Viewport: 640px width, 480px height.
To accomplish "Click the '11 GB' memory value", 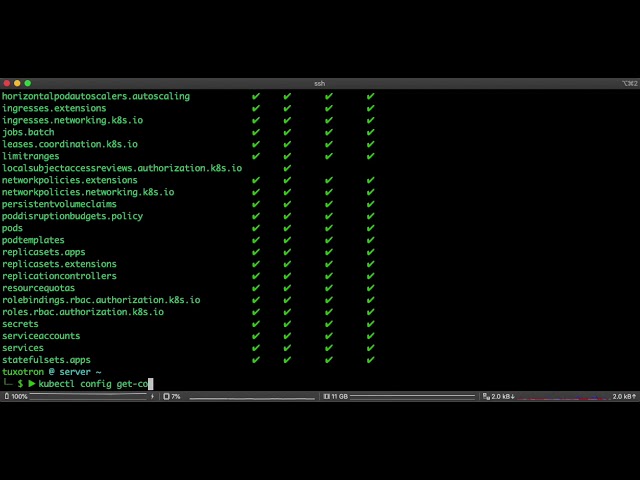I will tap(340, 396).
